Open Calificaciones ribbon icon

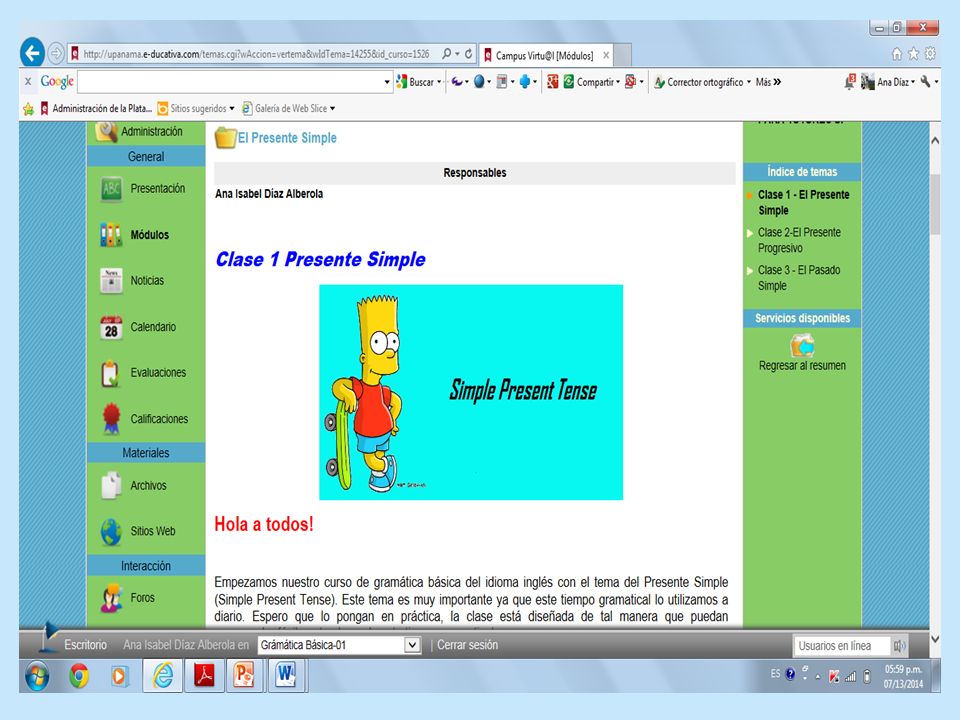tap(111, 419)
